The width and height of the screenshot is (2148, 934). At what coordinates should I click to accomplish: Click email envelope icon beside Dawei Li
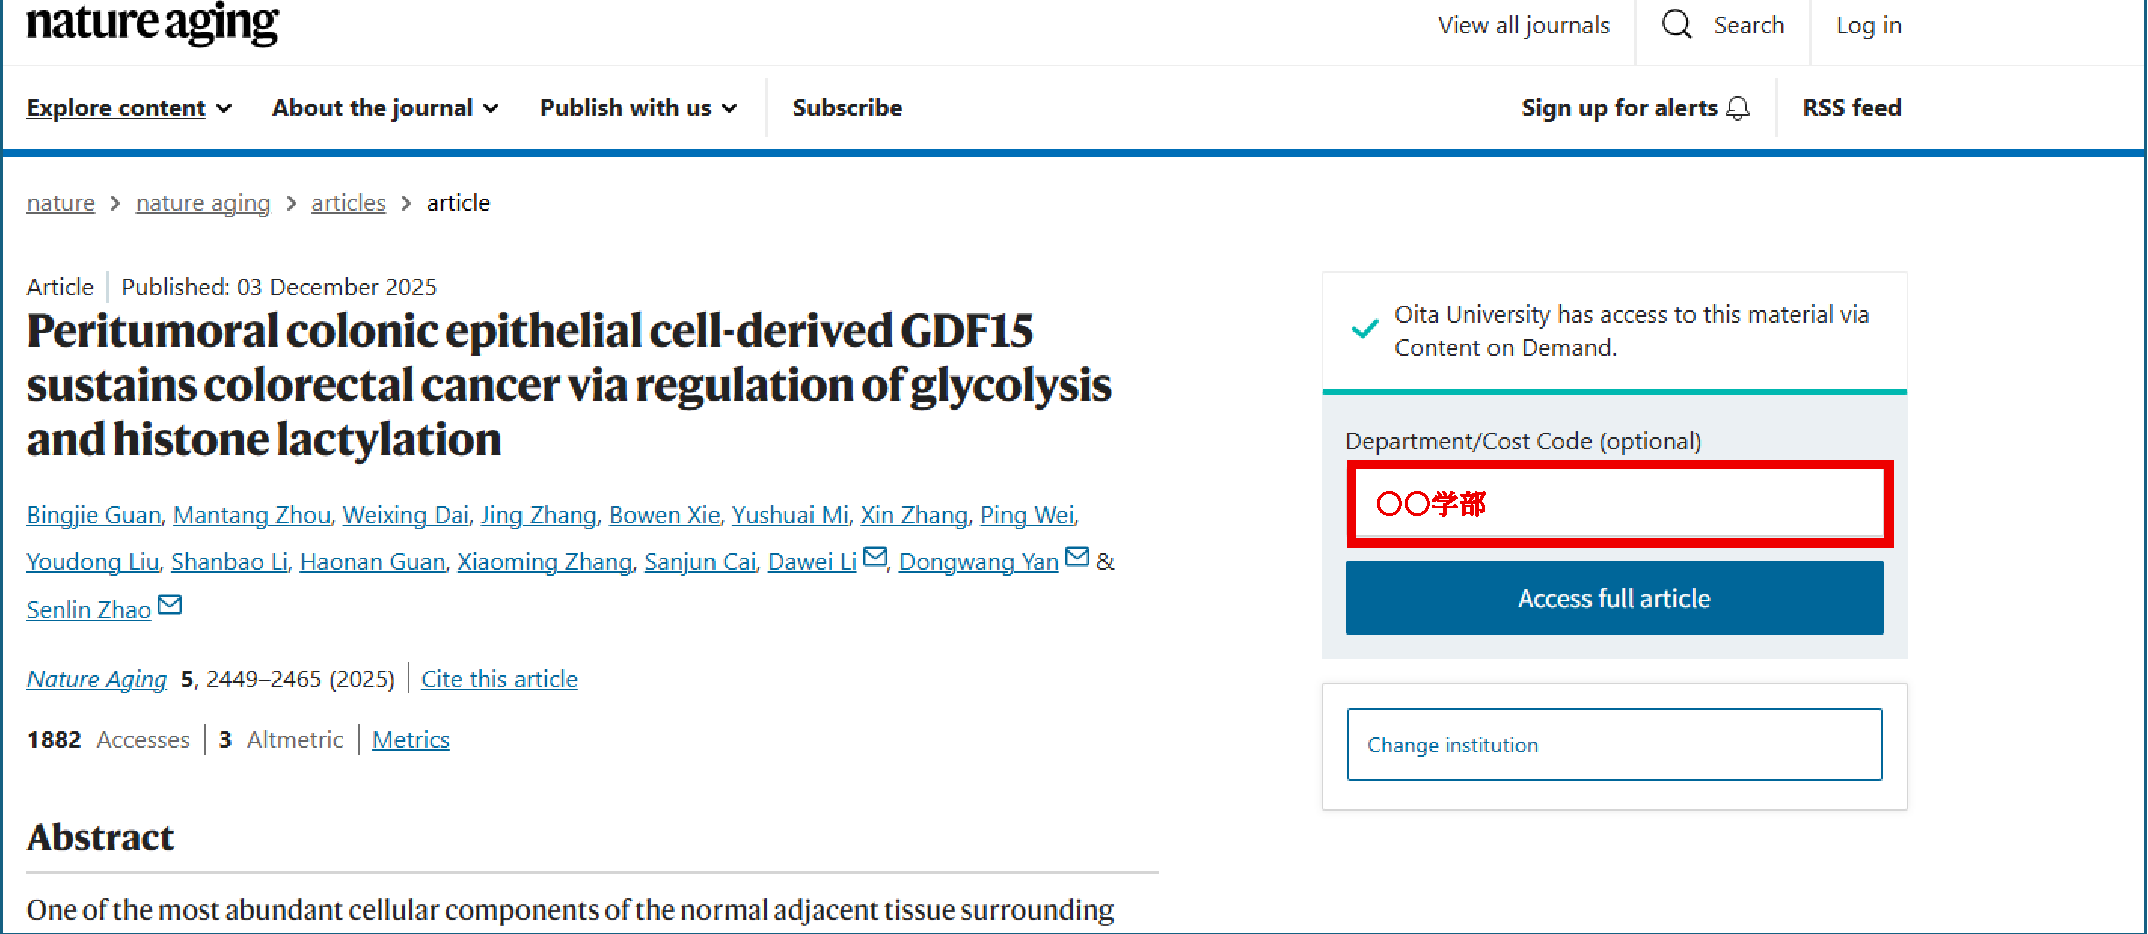pyautogui.click(x=875, y=557)
